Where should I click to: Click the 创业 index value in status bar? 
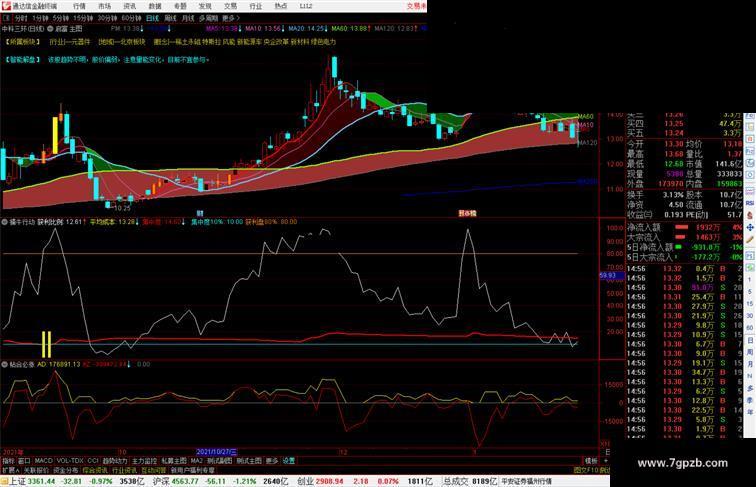coord(330,481)
